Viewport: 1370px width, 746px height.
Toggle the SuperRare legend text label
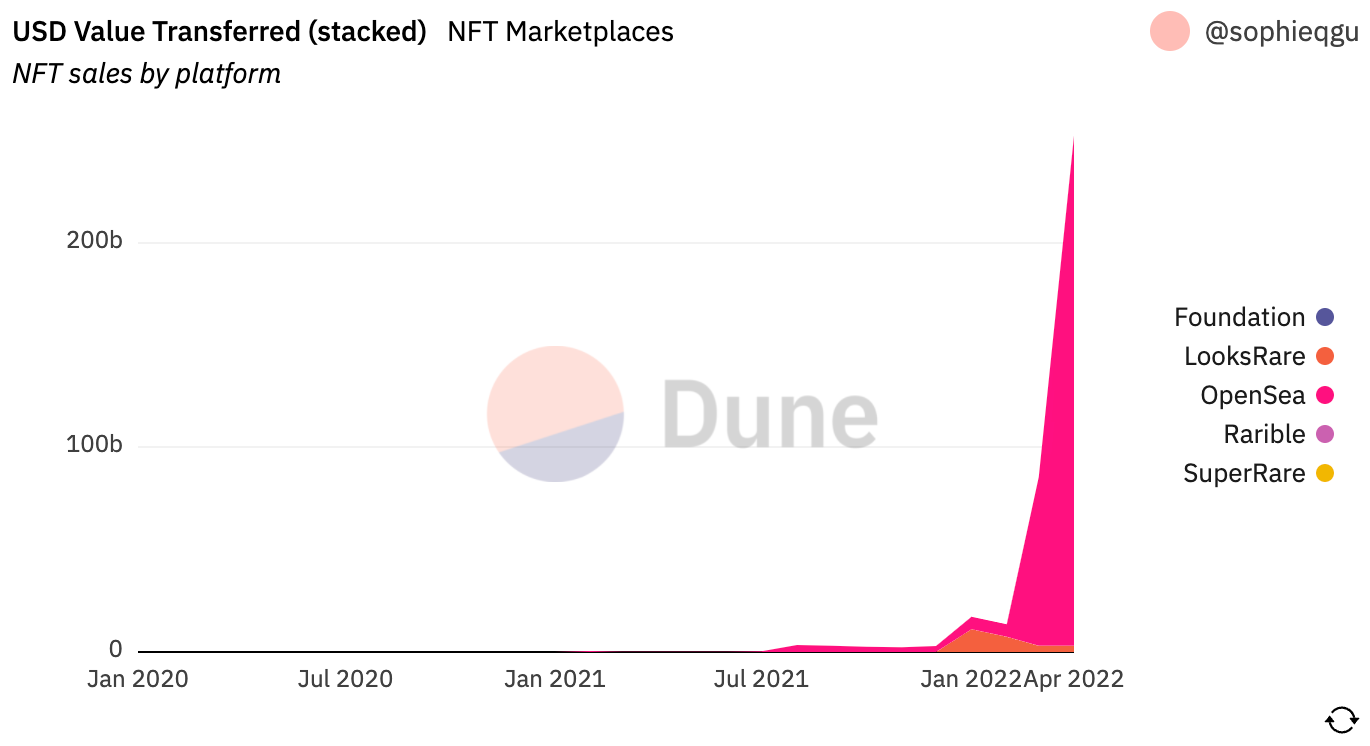click(x=1244, y=473)
